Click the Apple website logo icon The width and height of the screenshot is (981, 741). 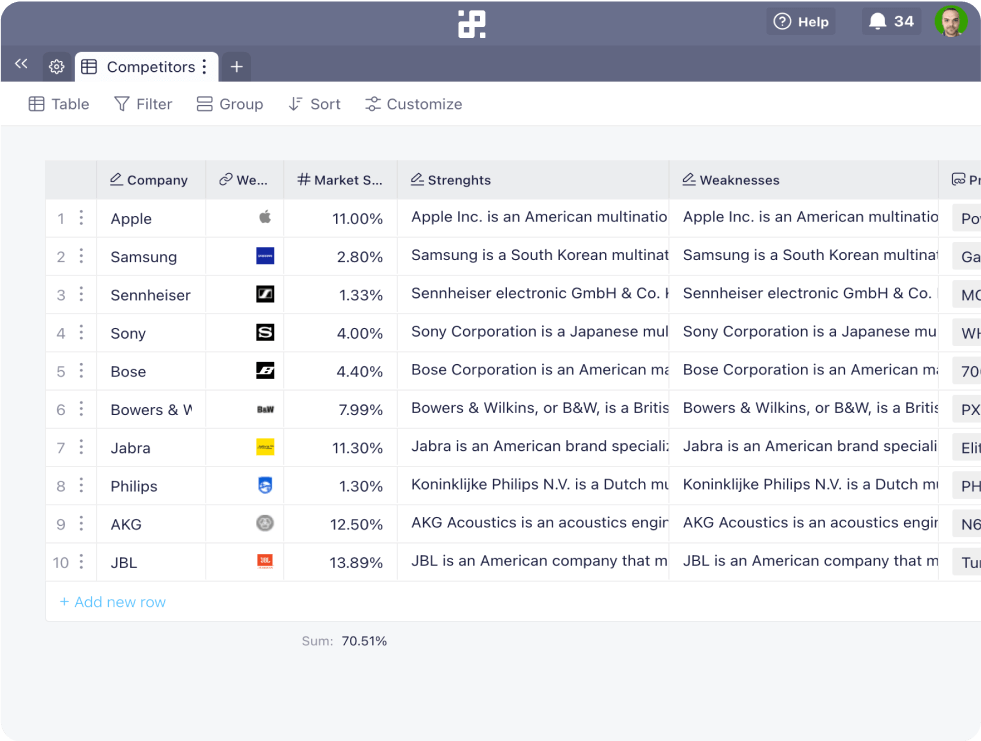pos(265,217)
